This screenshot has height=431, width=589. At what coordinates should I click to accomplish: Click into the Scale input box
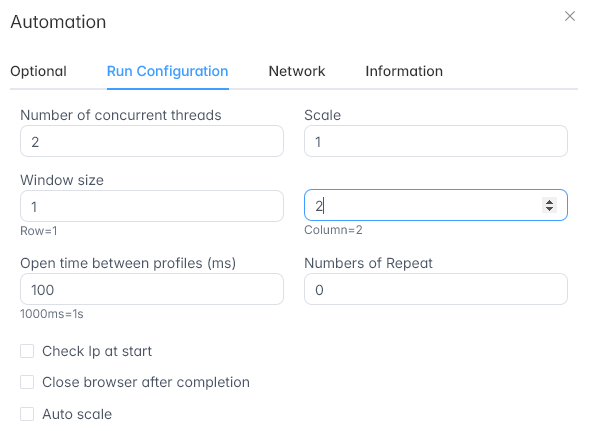436,141
